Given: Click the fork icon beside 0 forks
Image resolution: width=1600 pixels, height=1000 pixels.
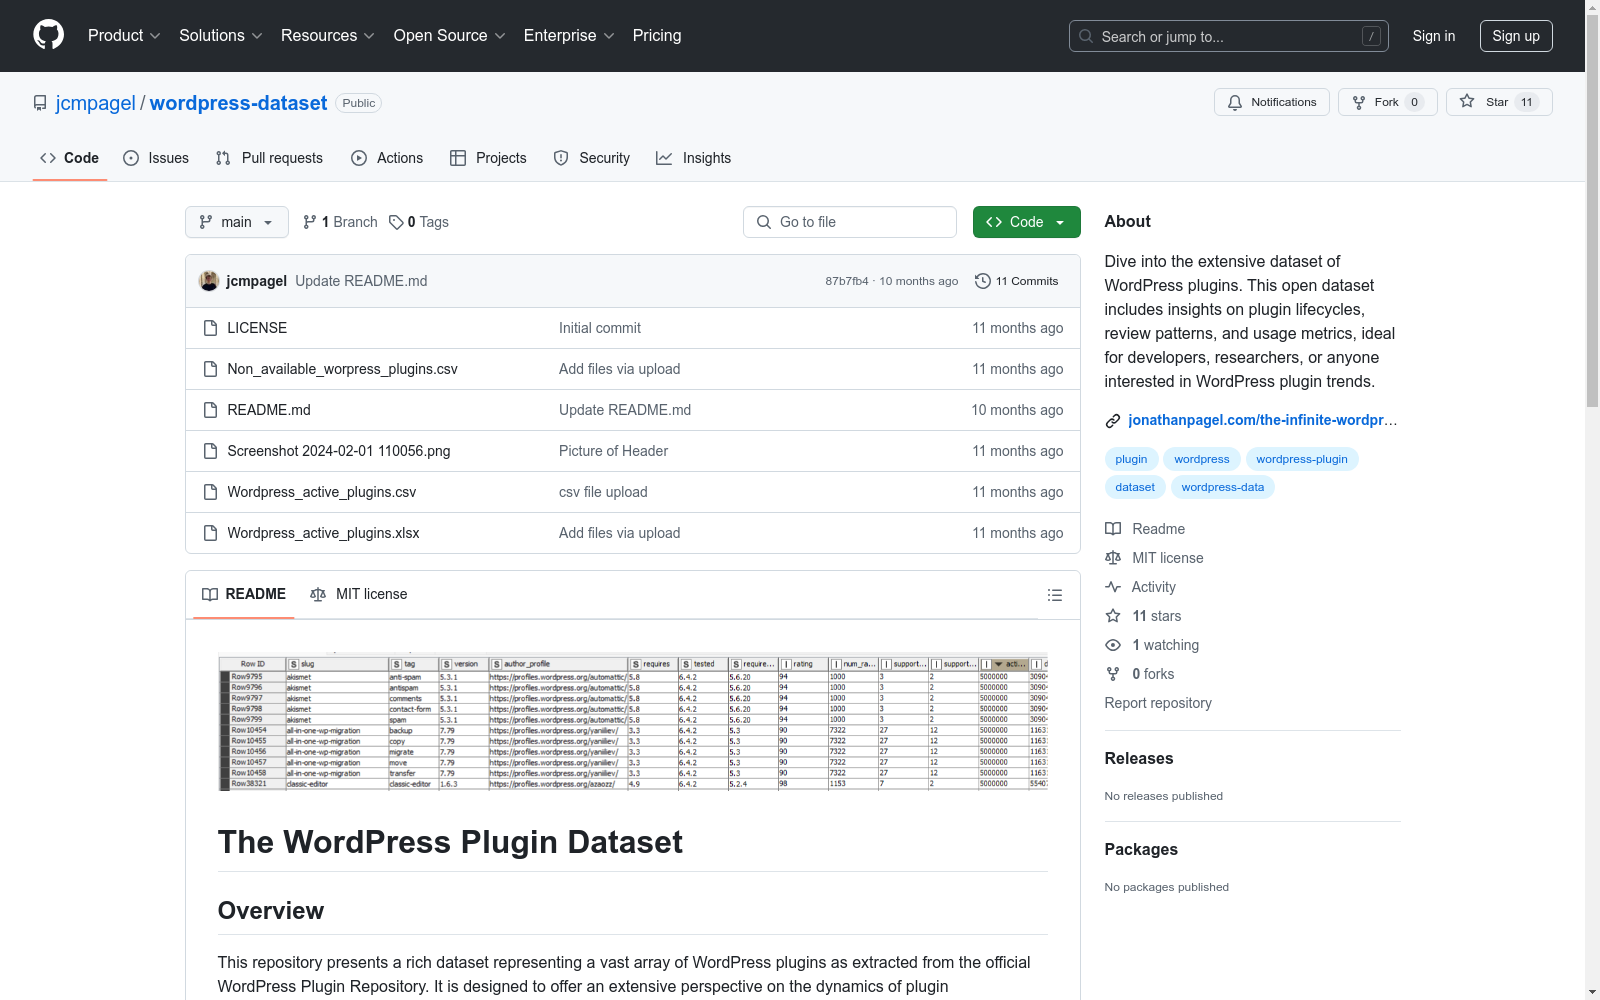Looking at the screenshot, I should (x=1113, y=674).
